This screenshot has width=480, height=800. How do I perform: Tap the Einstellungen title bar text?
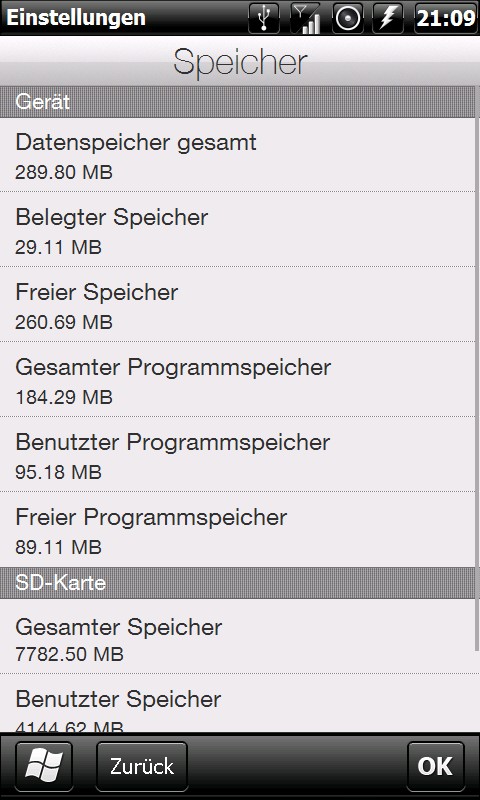click(x=76, y=18)
